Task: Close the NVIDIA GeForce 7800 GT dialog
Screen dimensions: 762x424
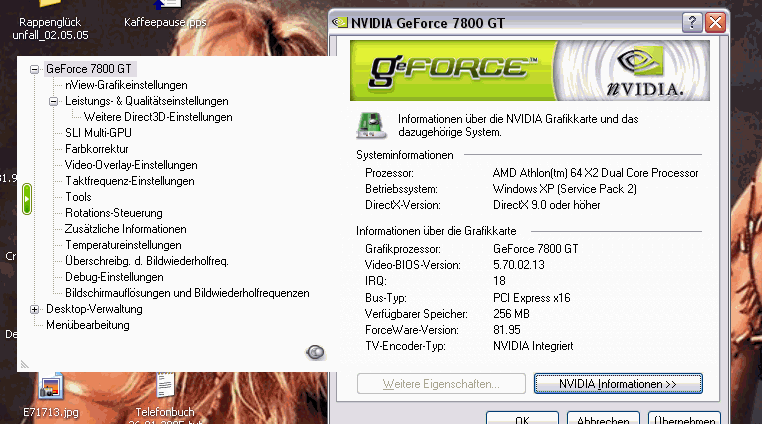Action: 715,23
